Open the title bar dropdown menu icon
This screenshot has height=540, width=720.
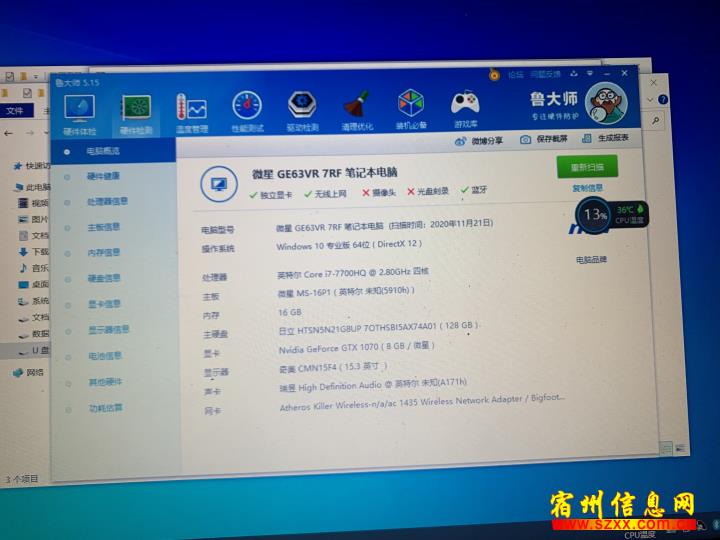590,73
